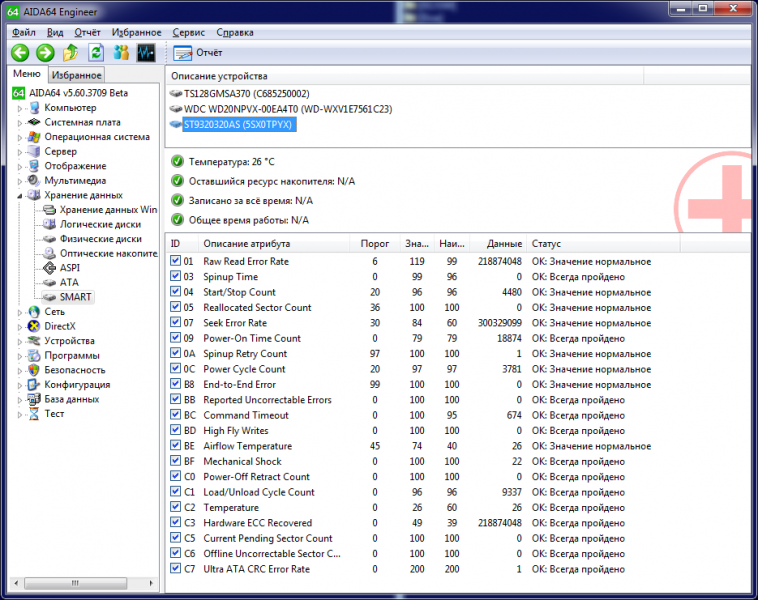Toggle the Seek Error Rate checkbox
This screenshot has width=758, height=600.
pyautogui.click(x=175, y=322)
